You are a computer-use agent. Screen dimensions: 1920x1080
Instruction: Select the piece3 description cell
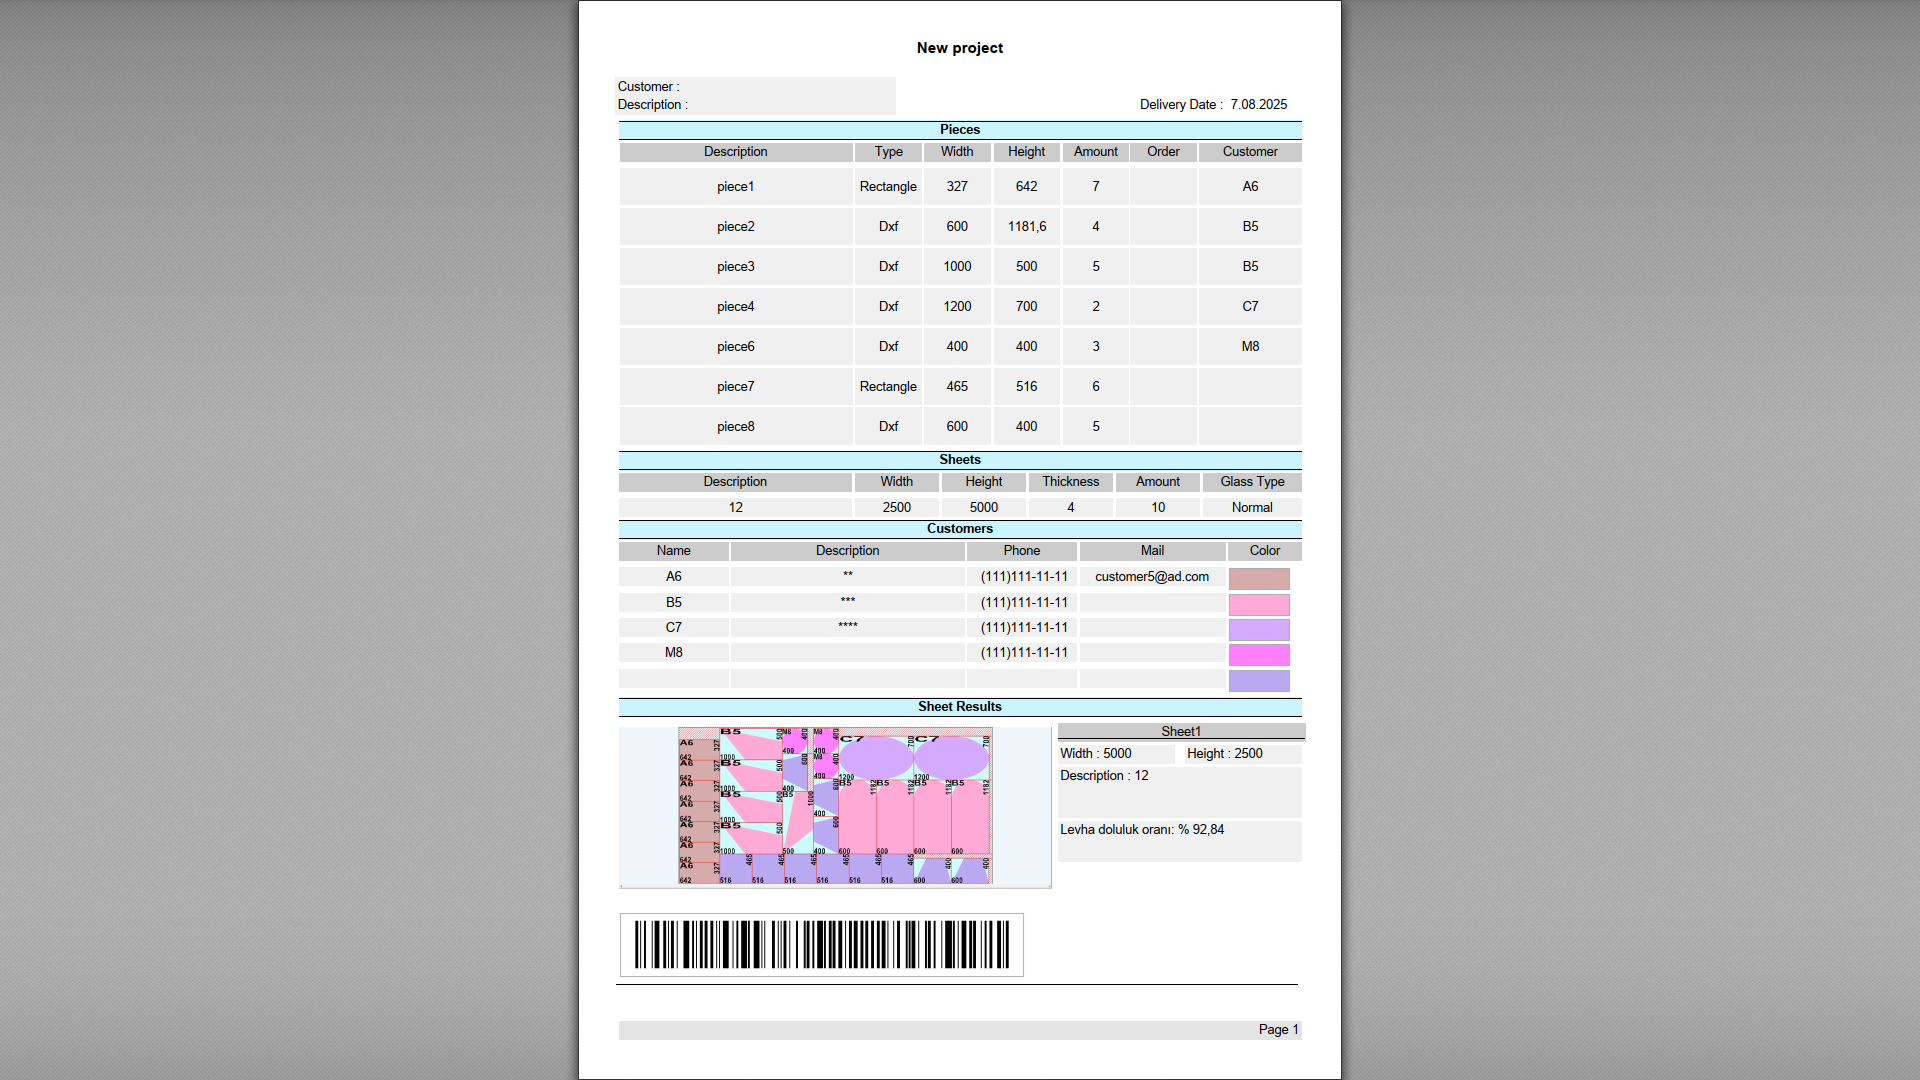(736, 267)
